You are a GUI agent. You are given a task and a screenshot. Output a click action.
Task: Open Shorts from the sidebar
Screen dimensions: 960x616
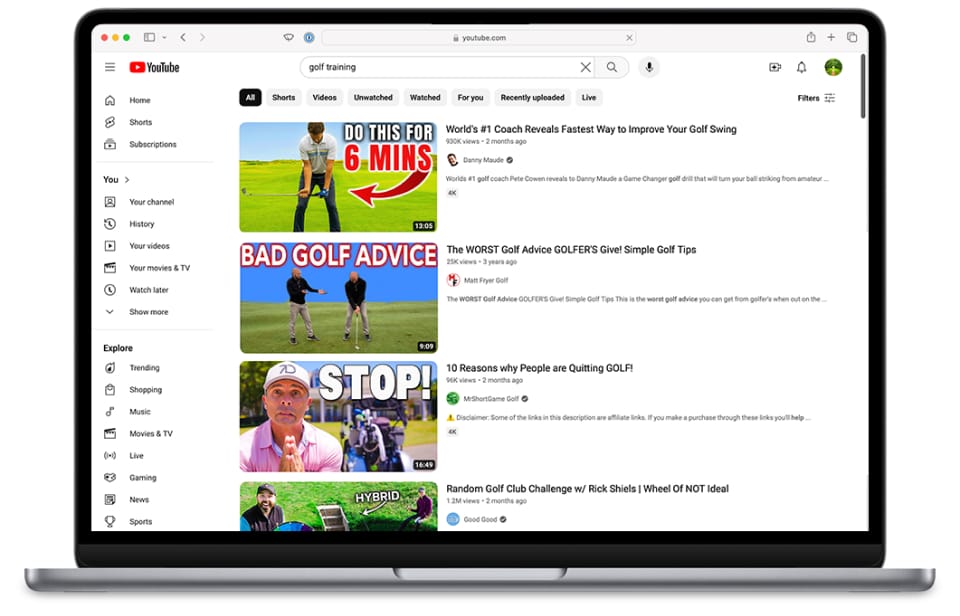point(140,122)
